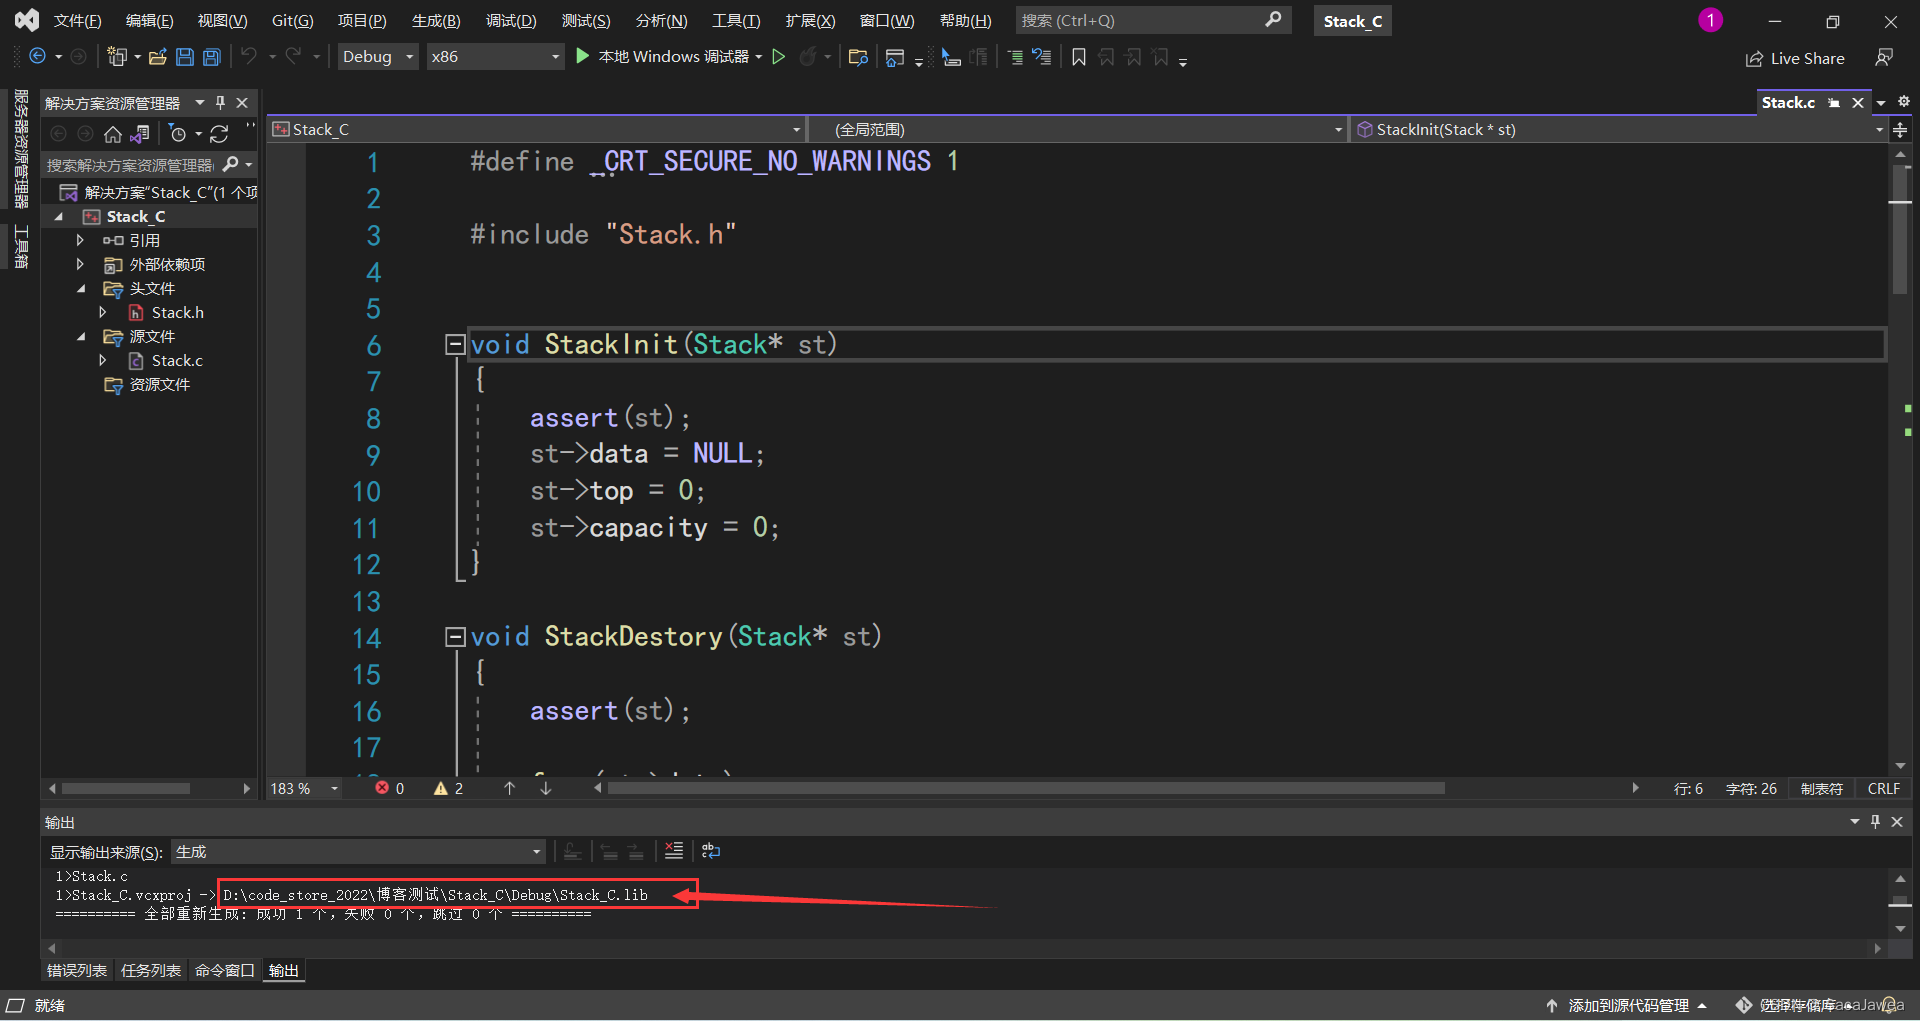
Task: Expand the 引用 tree node
Action: (x=80, y=240)
